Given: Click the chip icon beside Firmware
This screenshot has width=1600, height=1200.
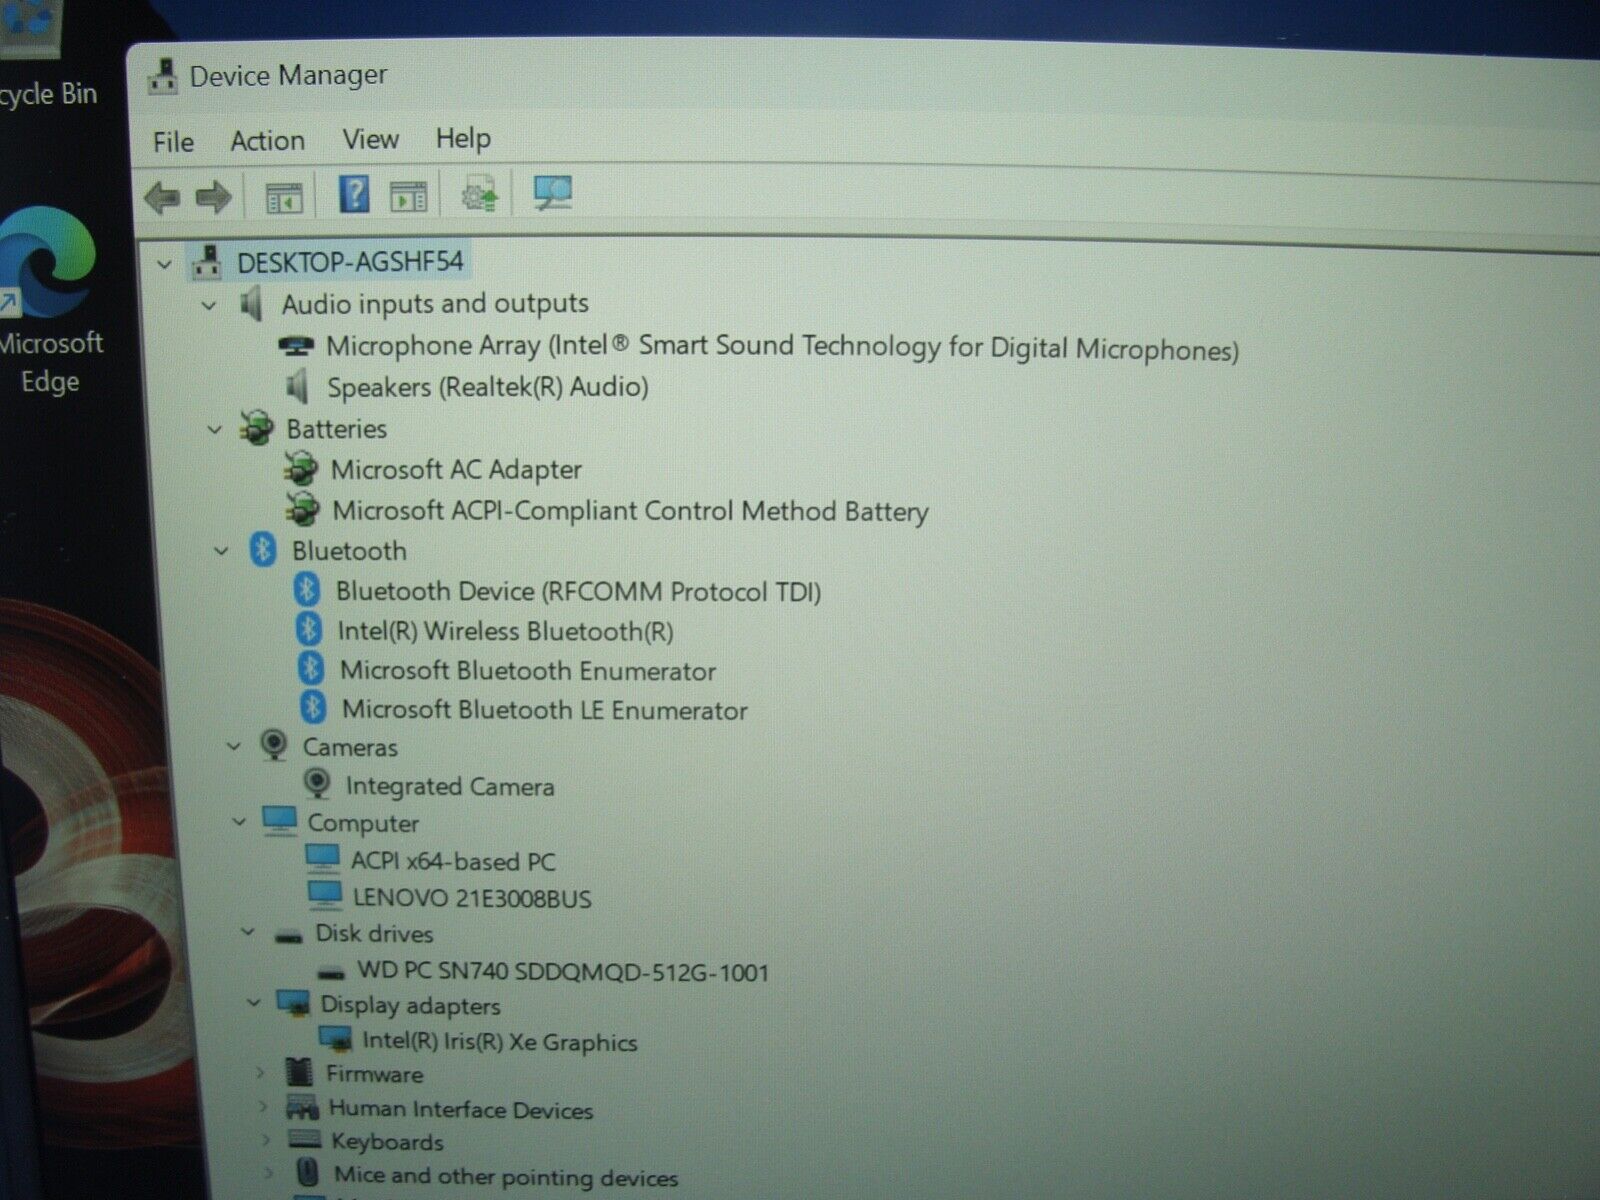Looking at the screenshot, I should (298, 1072).
